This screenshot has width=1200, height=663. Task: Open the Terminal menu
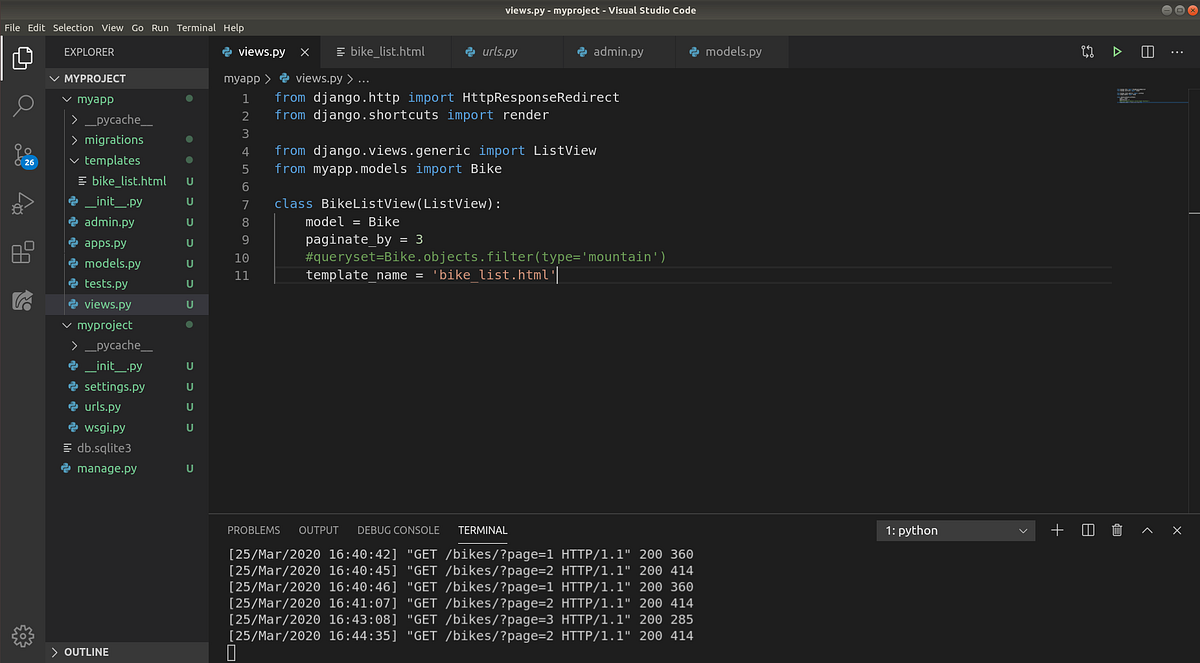[196, 27]
